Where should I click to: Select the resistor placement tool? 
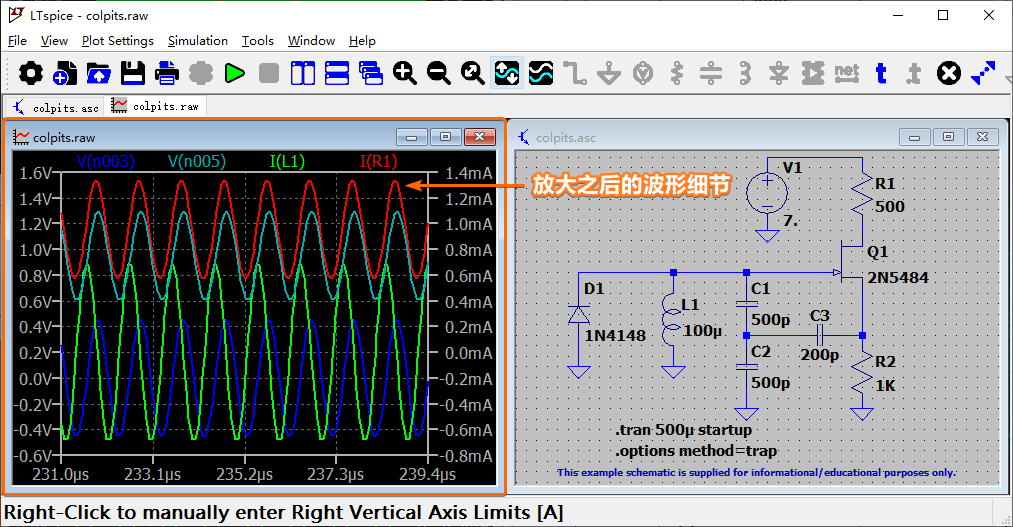pos(676,73)
